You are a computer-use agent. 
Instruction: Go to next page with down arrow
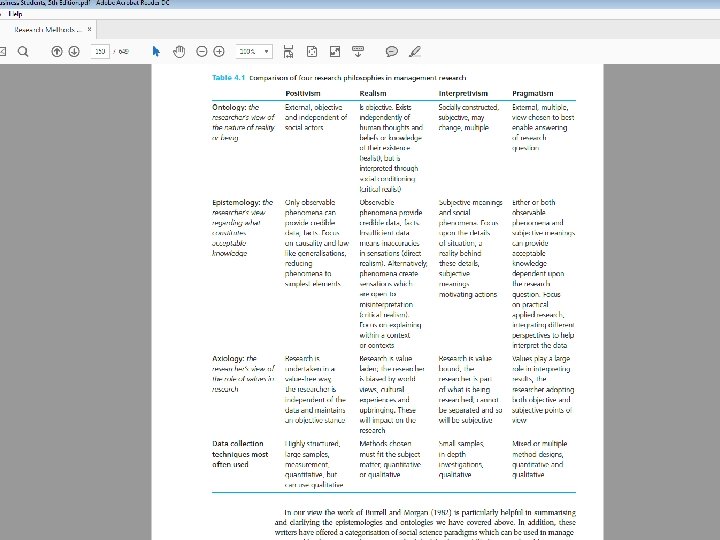click(74, 51)
